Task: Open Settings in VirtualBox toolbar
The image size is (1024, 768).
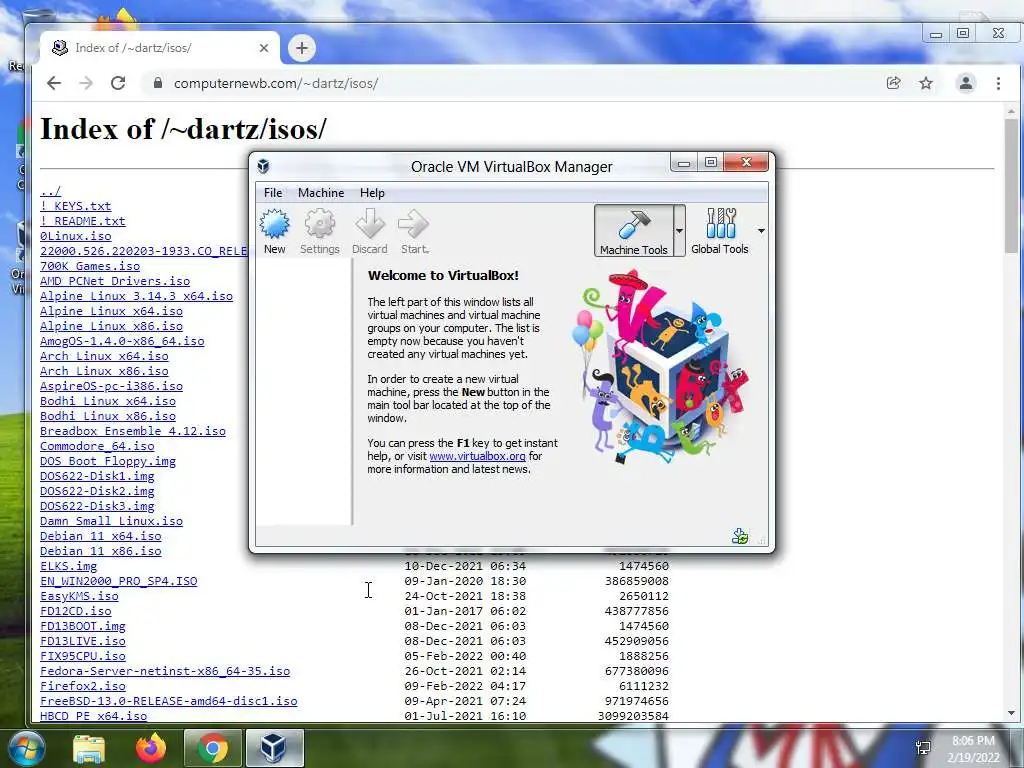Action: 319,231
